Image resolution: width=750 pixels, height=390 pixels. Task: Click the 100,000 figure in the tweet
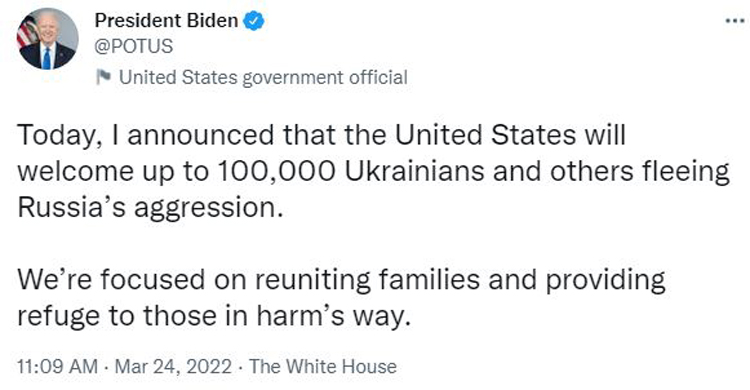(x=276, y=171)
